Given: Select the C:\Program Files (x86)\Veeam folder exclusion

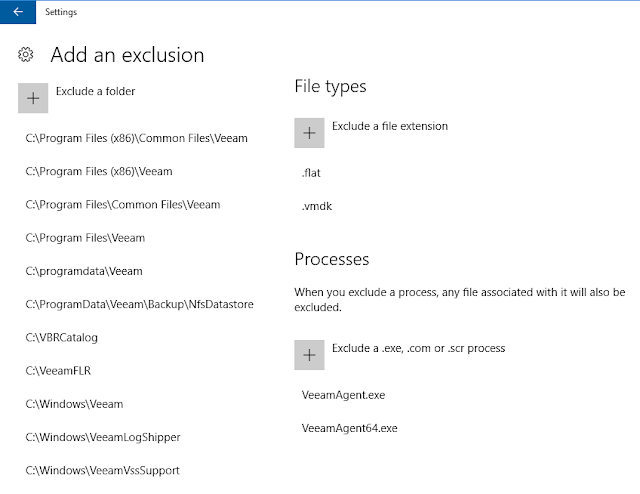Looking at the screenshot, I should 99,171.
